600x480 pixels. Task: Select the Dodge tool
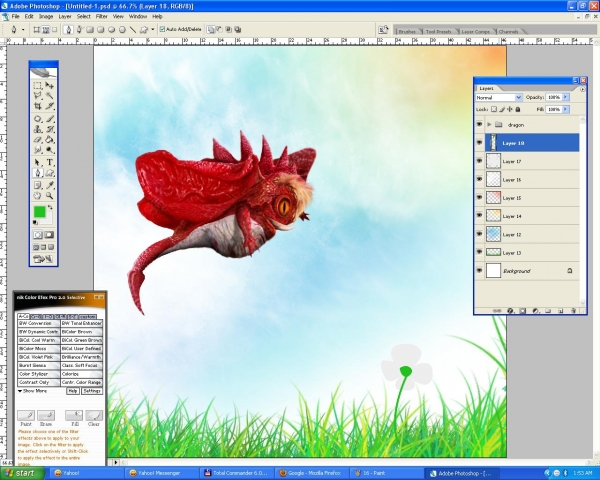coord(50,150)
